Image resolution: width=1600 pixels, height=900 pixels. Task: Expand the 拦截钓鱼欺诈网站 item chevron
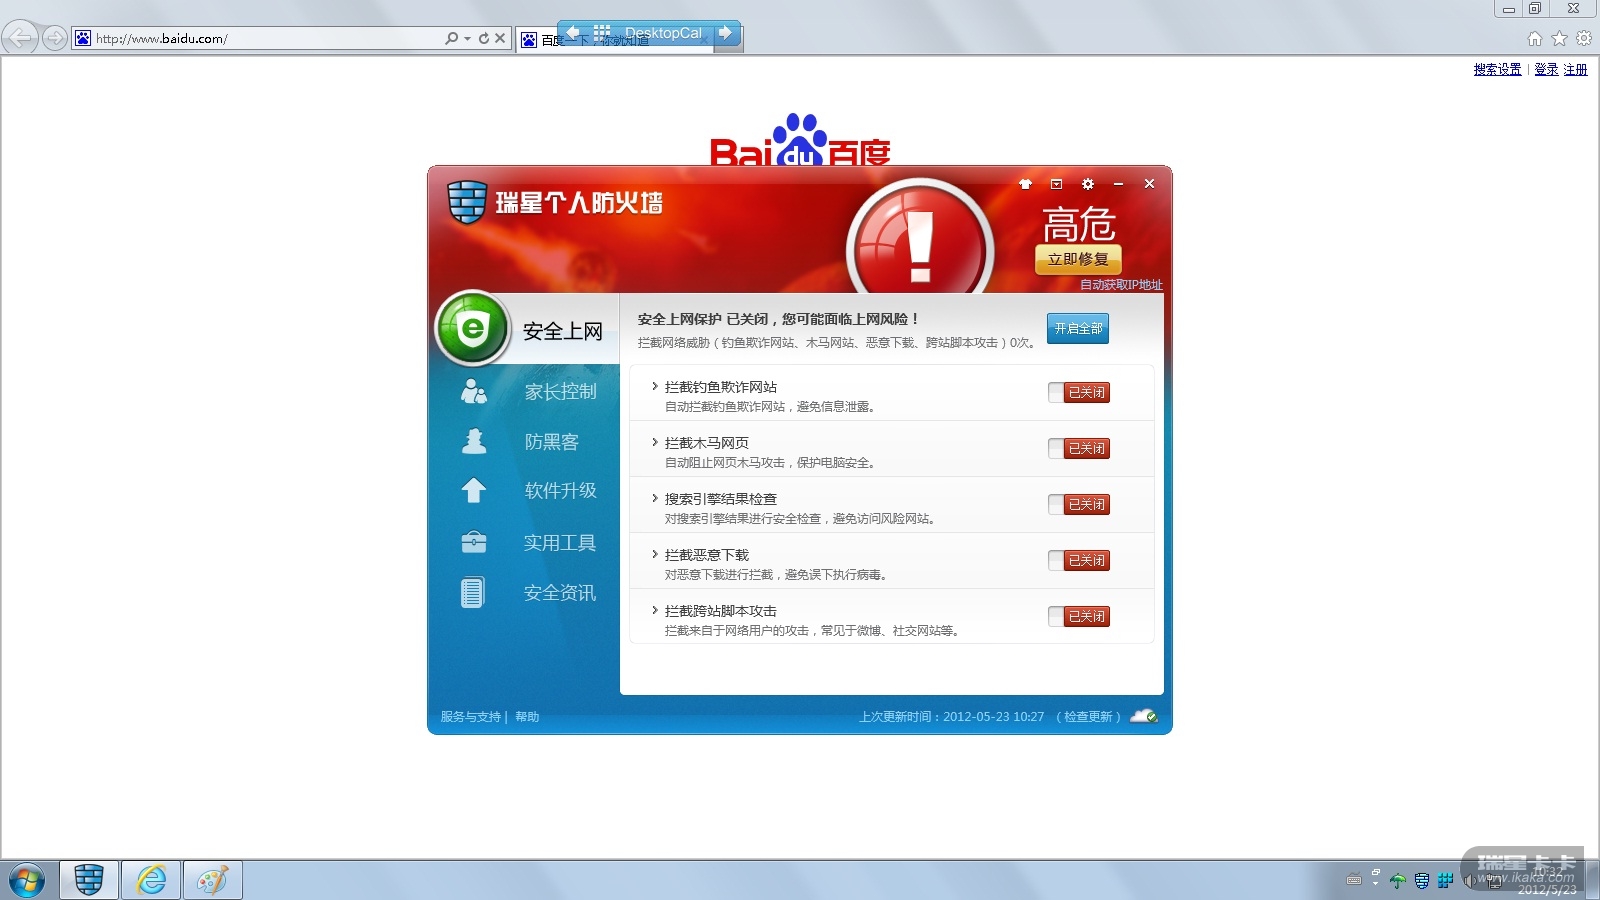tap(654, 386)
